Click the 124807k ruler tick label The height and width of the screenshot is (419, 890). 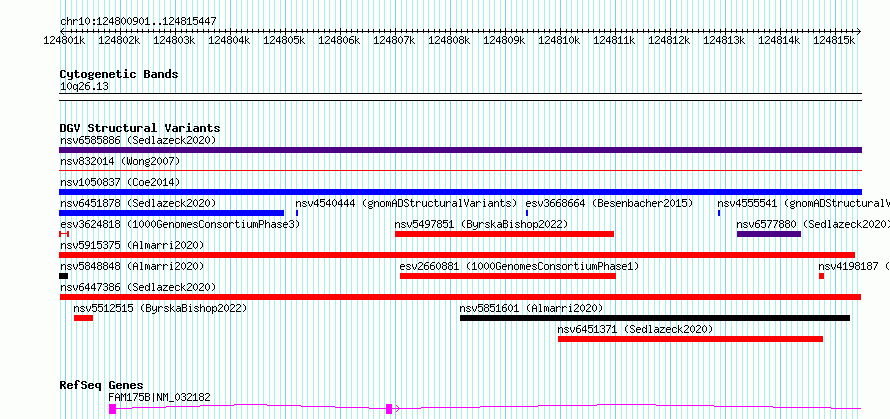point(394,40)
